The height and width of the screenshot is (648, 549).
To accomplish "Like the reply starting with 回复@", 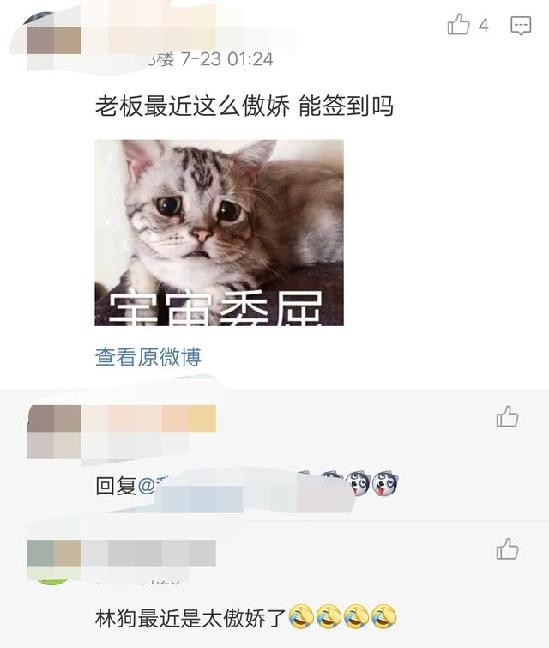I will 507,416.
